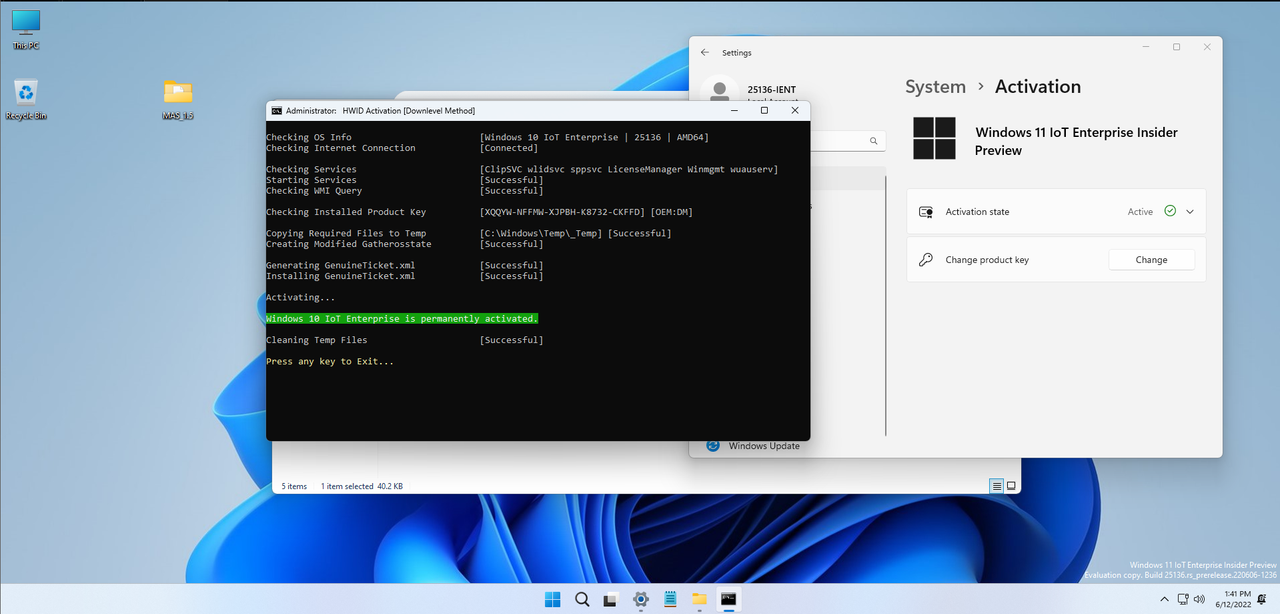Image resolution: width=1280 pixels, height=614 pixels.
Task: Minimize the Settings window
Action: point(1145,47)
